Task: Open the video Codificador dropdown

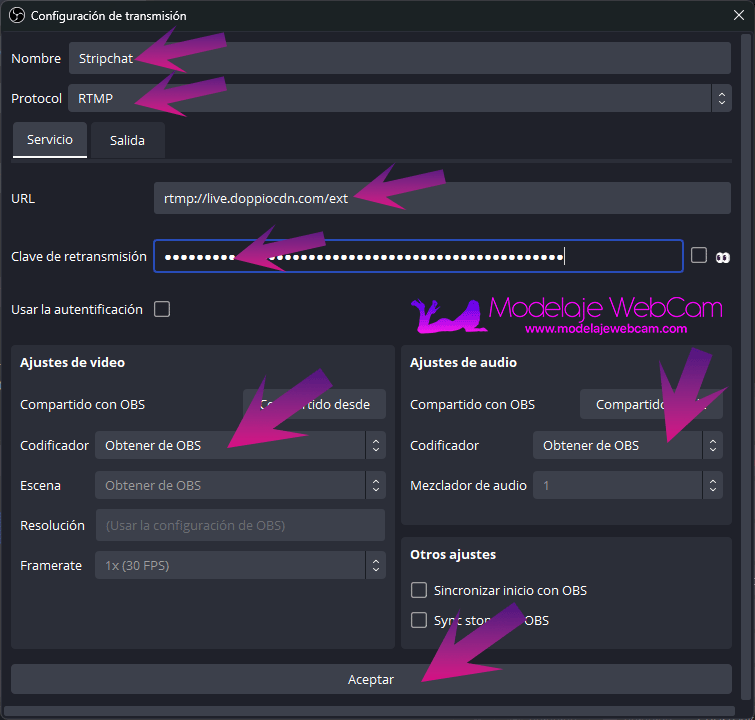Action: point(240,445)
